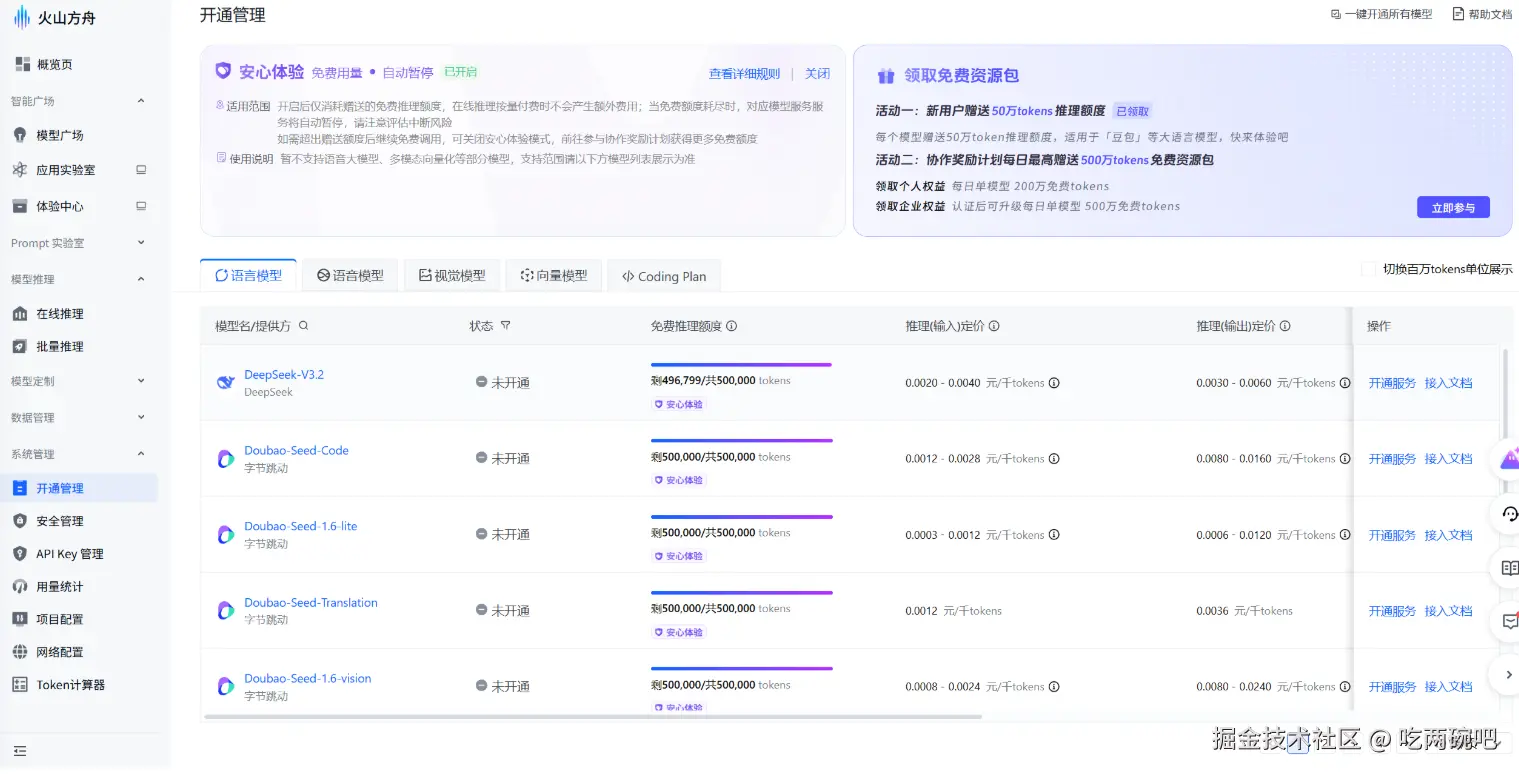Click the 项目配置 icon in sidebar
This screenshot has height=774, width=1519.
pos(19,619)
